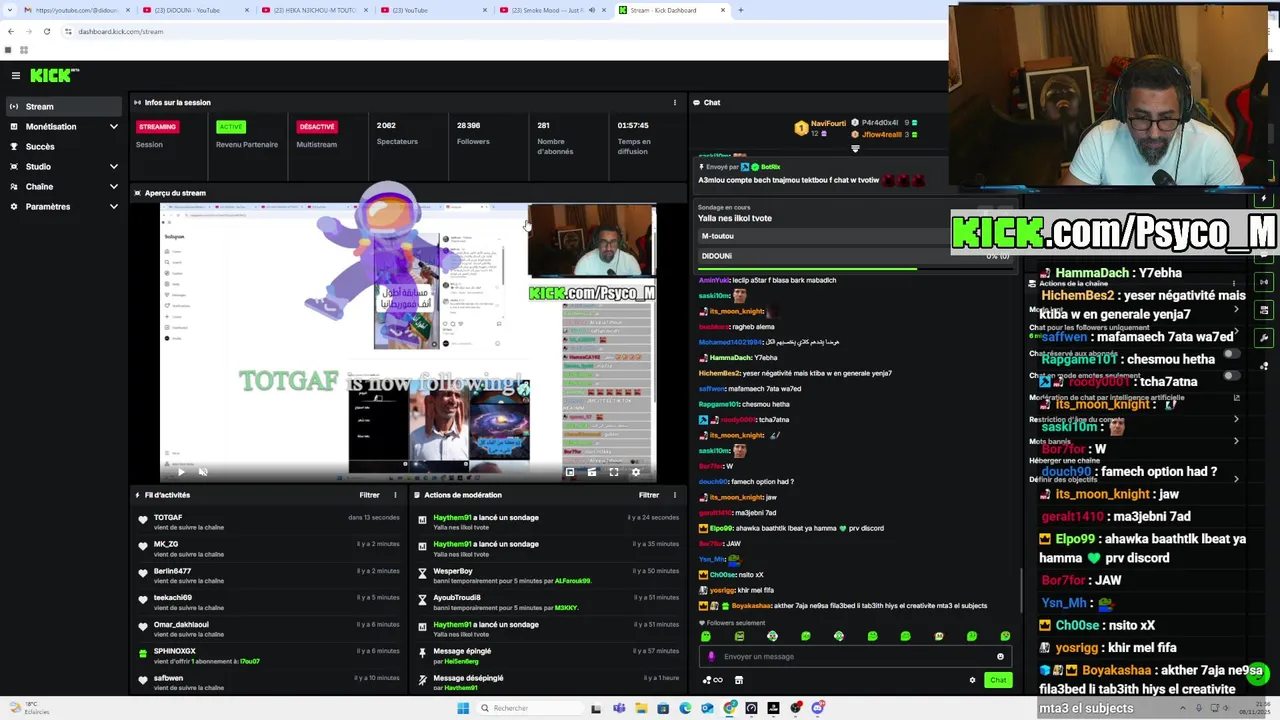This screenshot has height=720, width=1280.
Task: Click the poll countdown progress bar
Action: pos(857,268)
